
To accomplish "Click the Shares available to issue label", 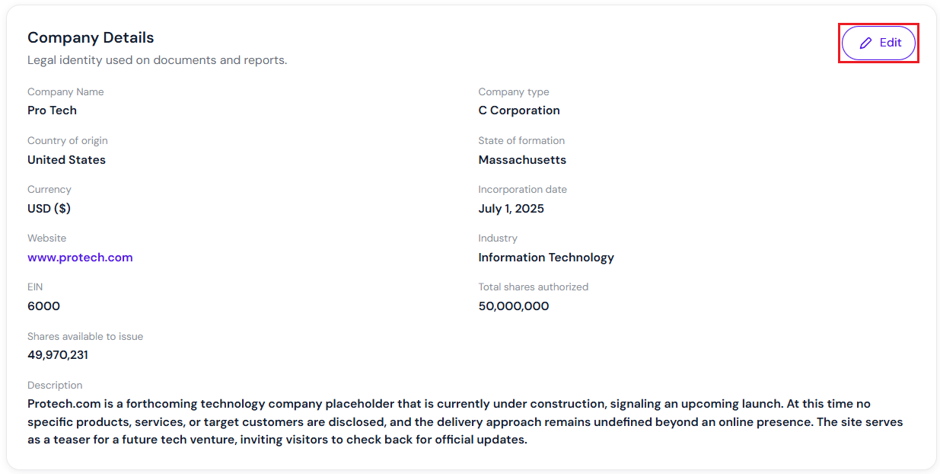I will click(85, 337).
